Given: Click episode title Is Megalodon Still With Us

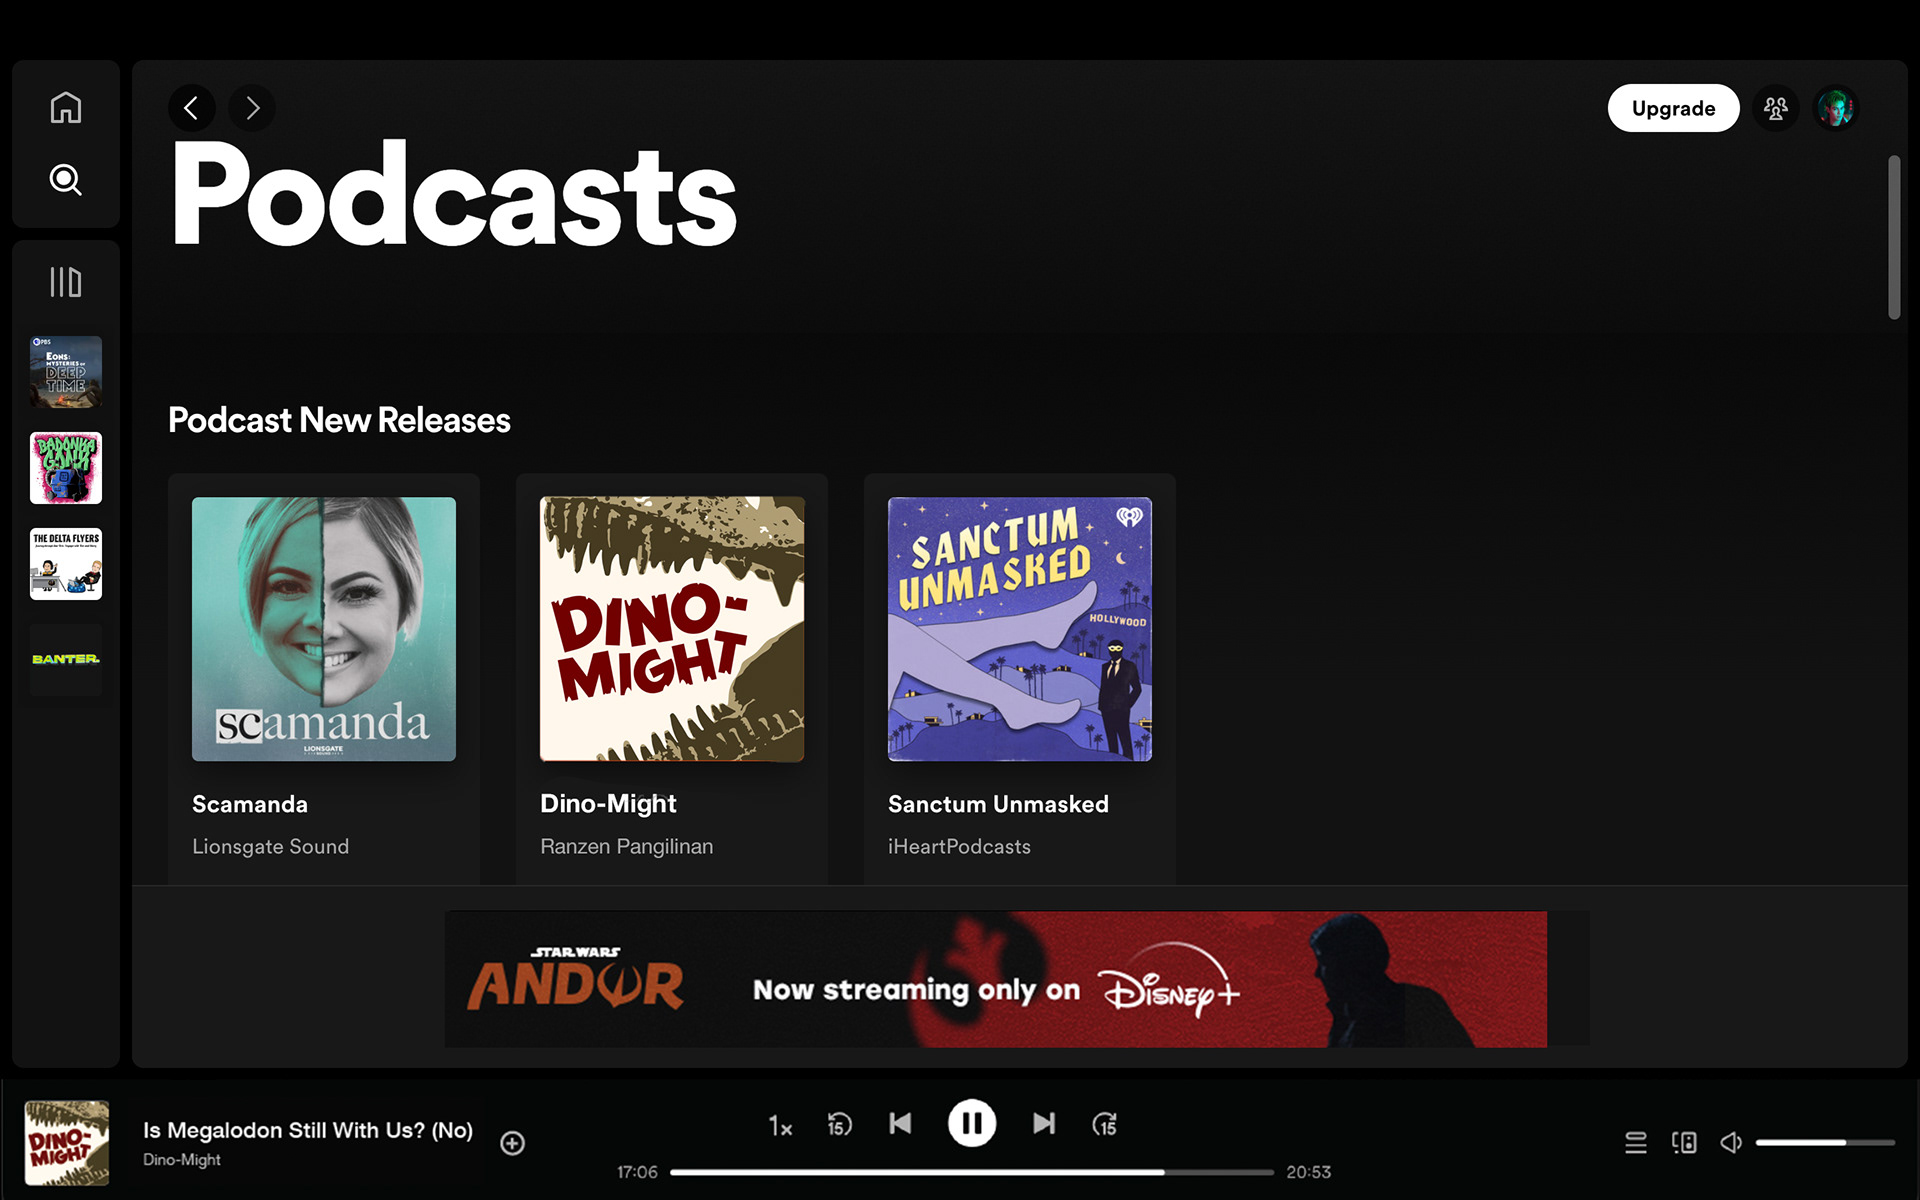Looking at the screenshot, I should tap(308, 1130).
